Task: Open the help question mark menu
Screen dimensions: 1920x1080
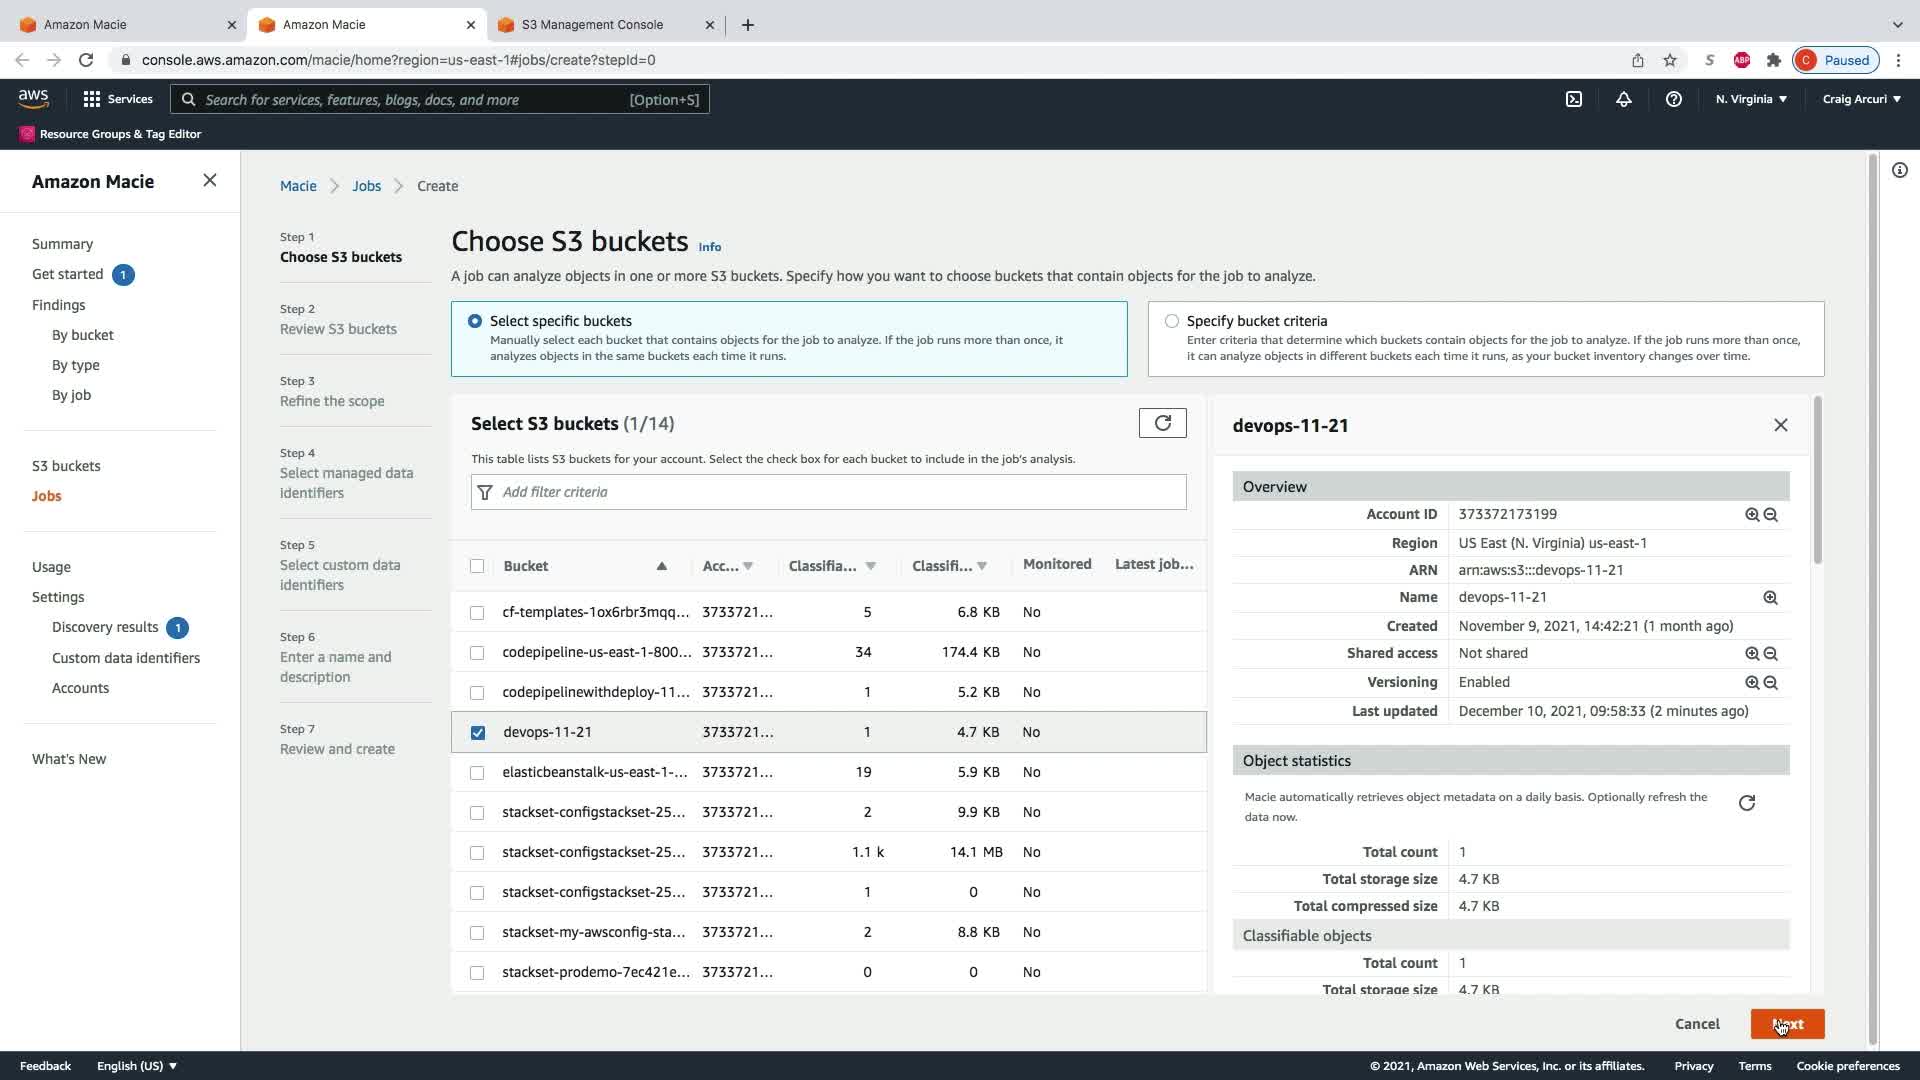Action: click(1673, 99)
